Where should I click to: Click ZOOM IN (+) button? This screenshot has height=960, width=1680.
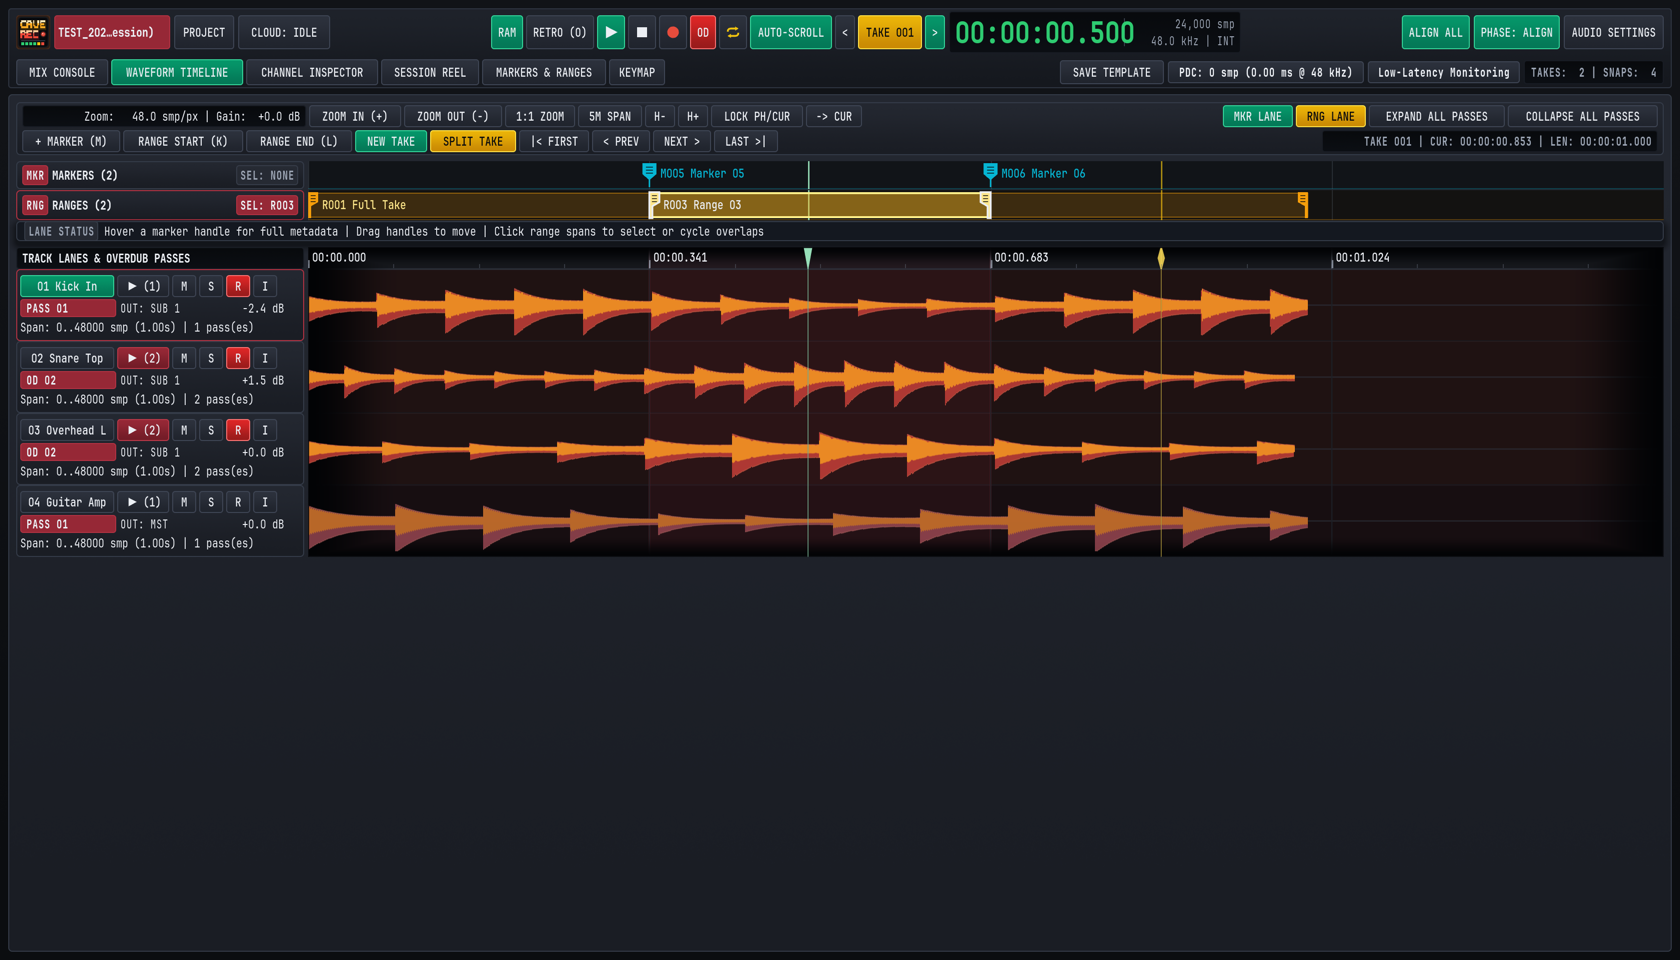click(355, 116)
